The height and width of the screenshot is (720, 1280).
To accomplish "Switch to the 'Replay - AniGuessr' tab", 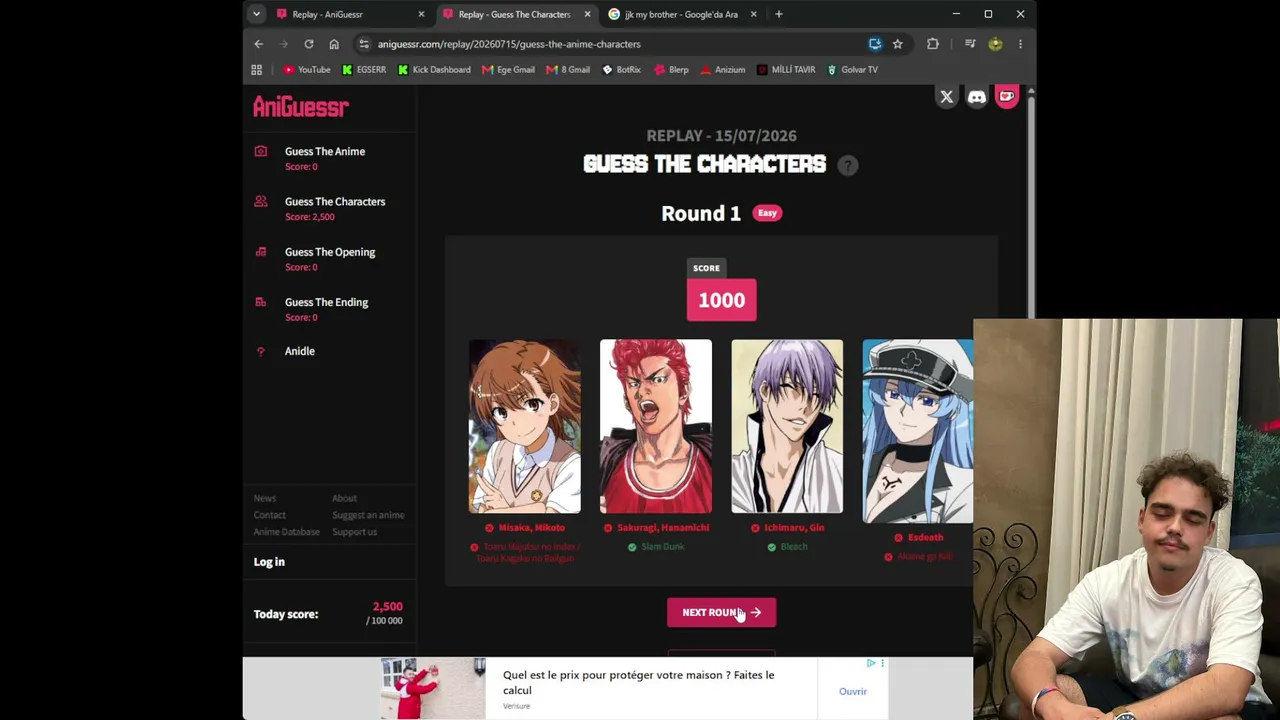I will (350, 14).
